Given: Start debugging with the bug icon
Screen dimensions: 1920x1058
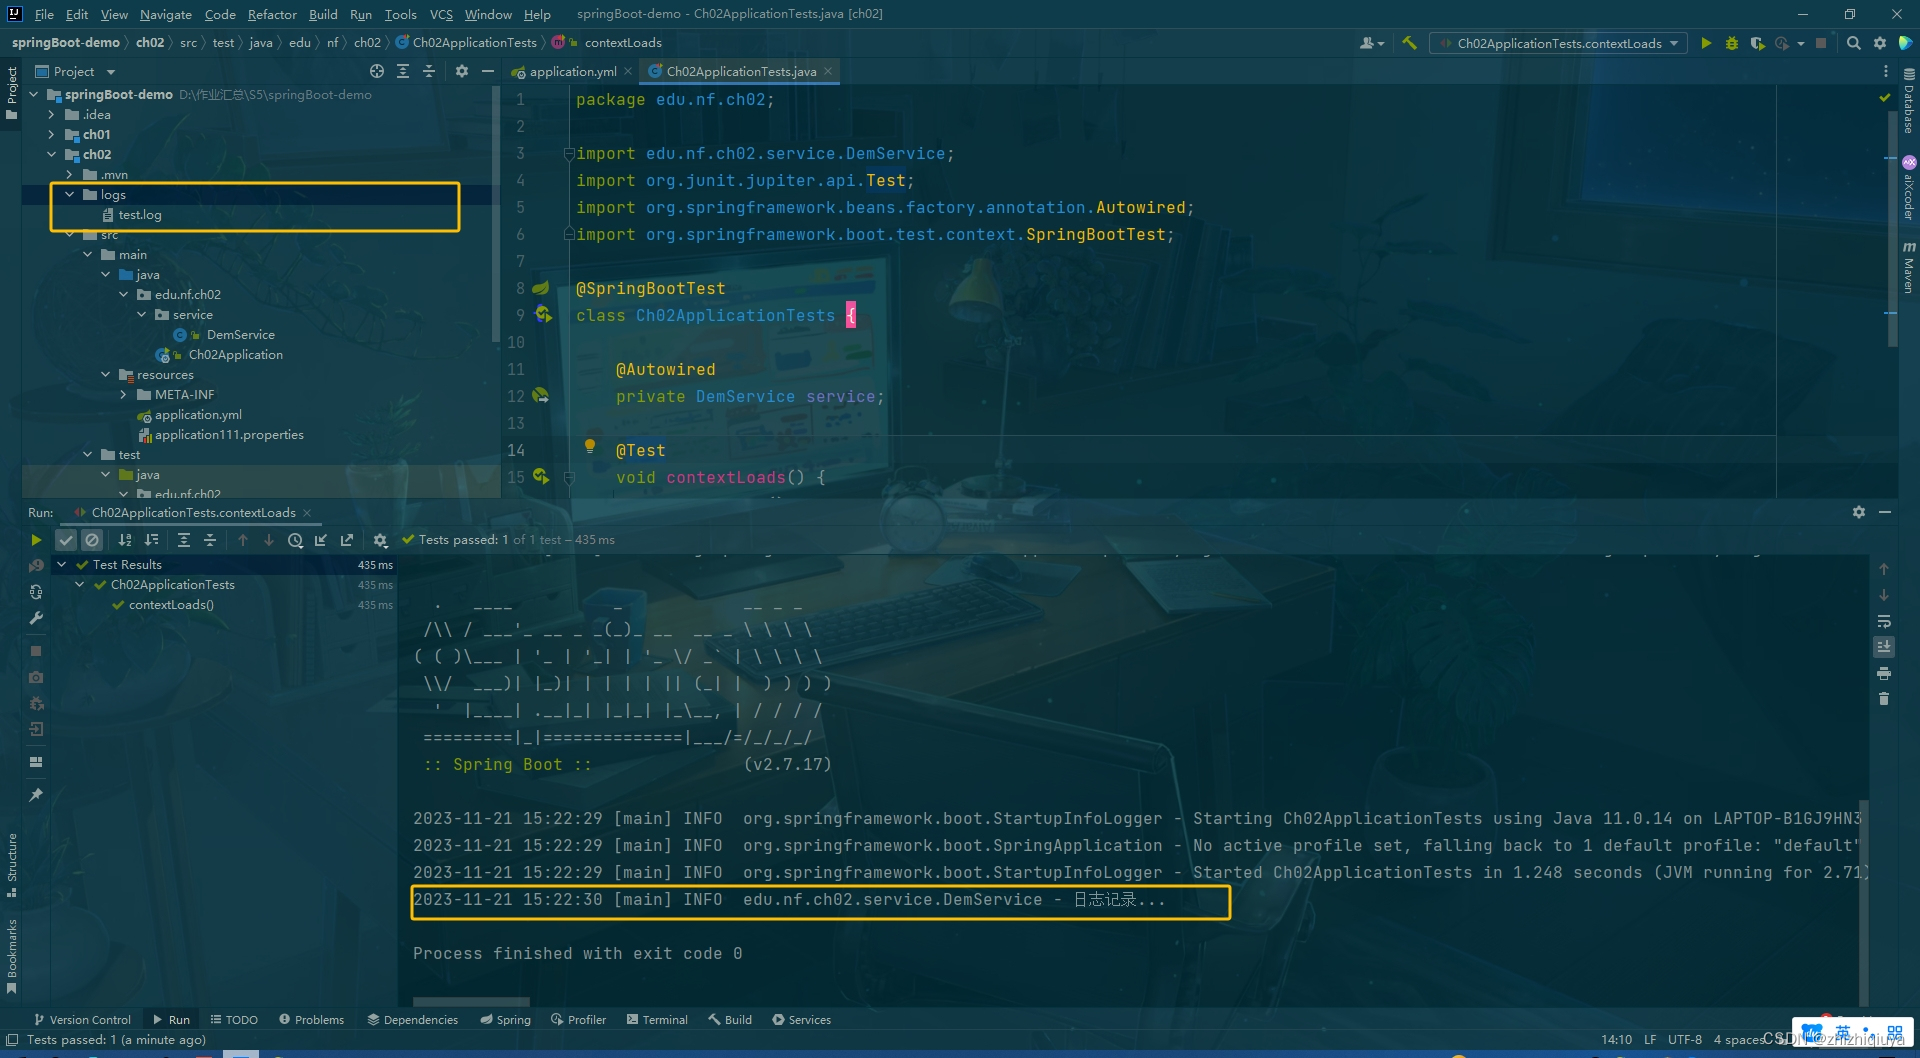Looking at the screenshot, I should coord(1732,43).
